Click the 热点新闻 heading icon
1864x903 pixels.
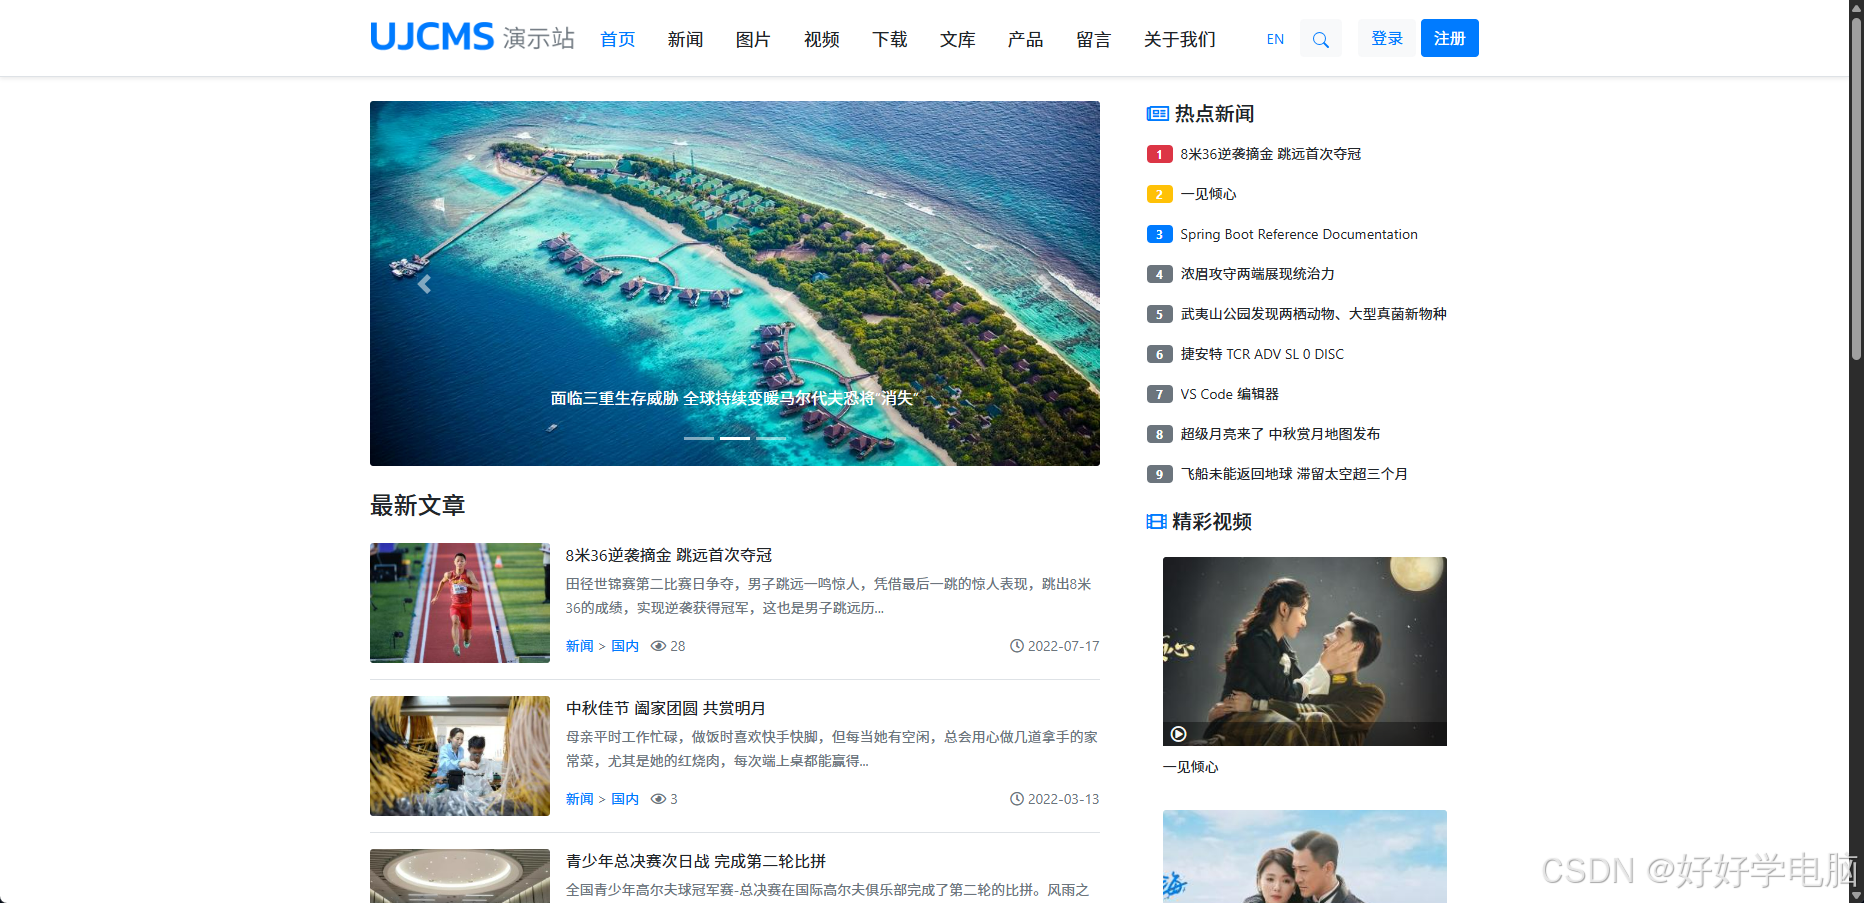pyautogui.click(x=1157, y=114)
